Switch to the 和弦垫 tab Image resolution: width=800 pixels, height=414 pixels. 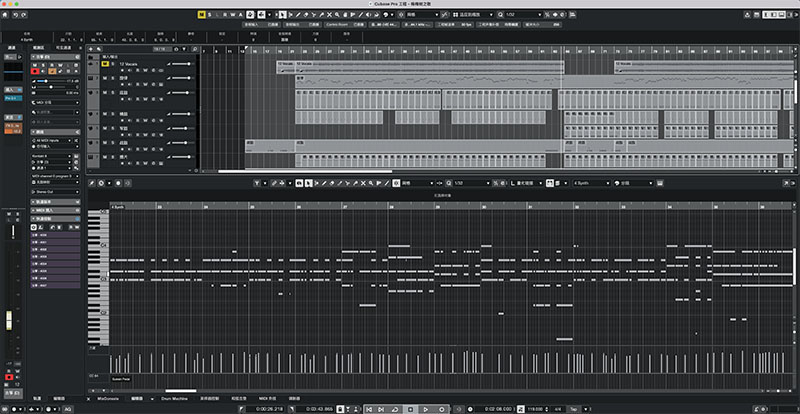click(x=239, y=398)
